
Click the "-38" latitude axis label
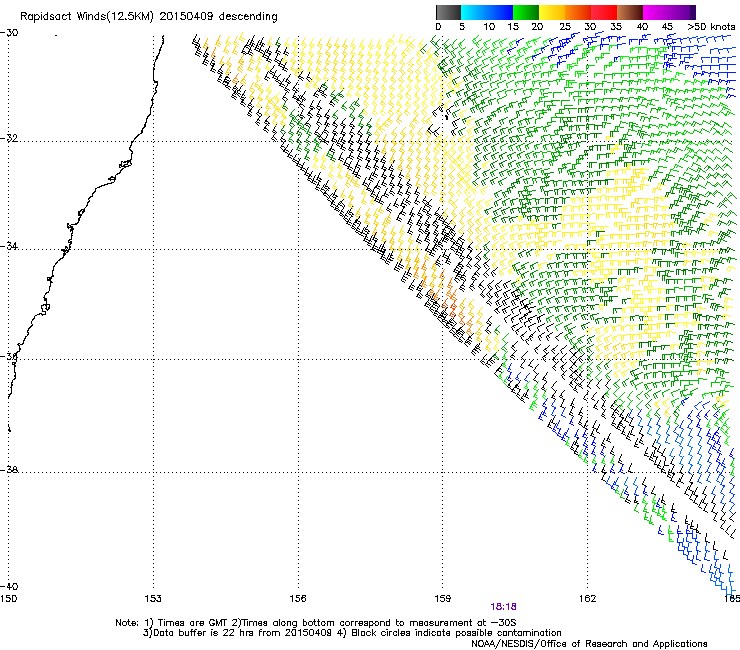pyautogui.click(x=9, y=470)
